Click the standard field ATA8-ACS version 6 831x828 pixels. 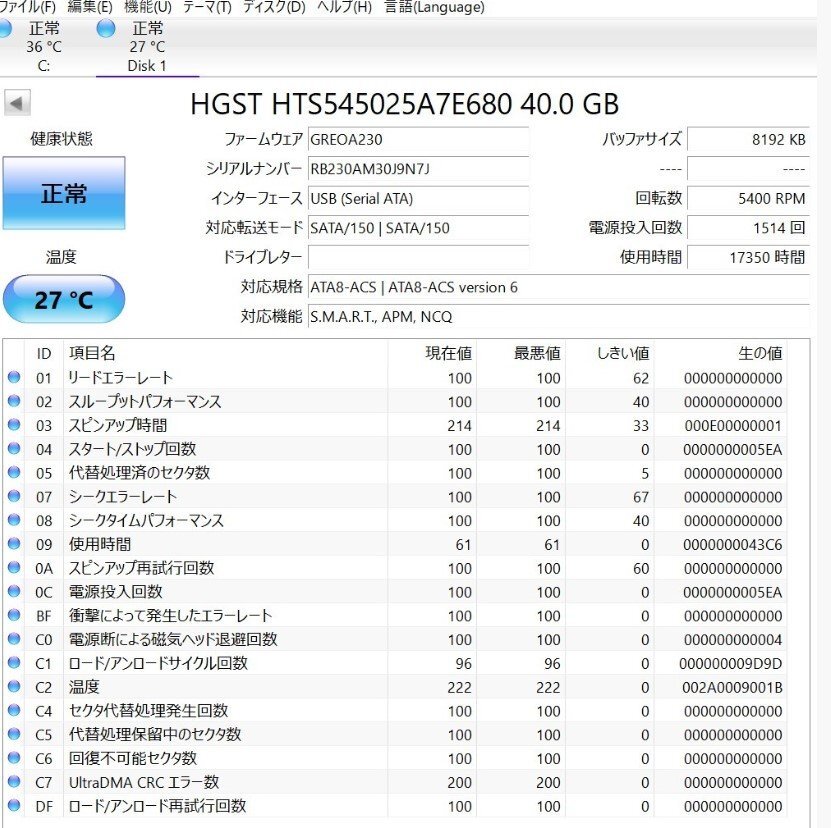(559, 287)
